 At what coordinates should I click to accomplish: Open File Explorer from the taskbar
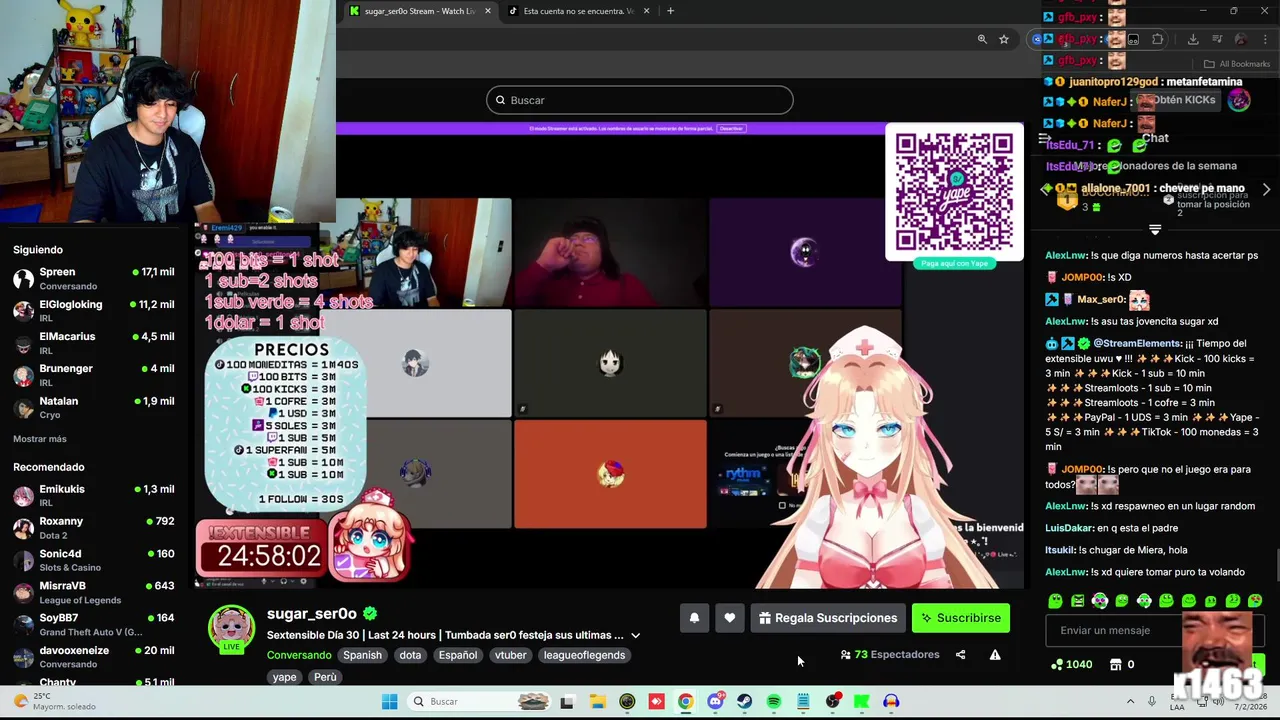[597, 701]
